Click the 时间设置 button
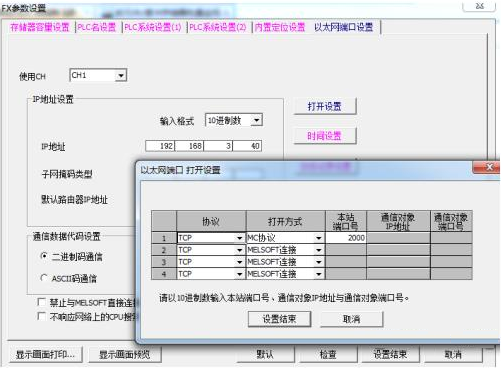 [x=325, y=136]
